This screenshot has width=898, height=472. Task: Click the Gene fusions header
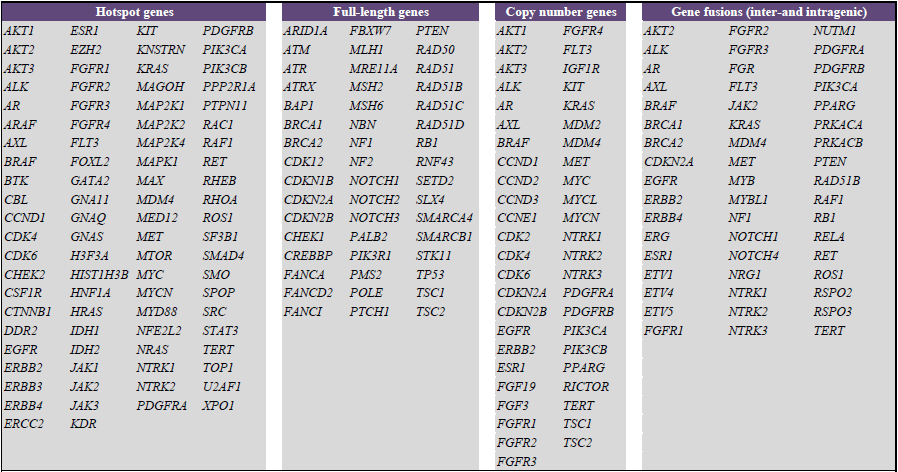pyautogui.click(x=769, y=11)
